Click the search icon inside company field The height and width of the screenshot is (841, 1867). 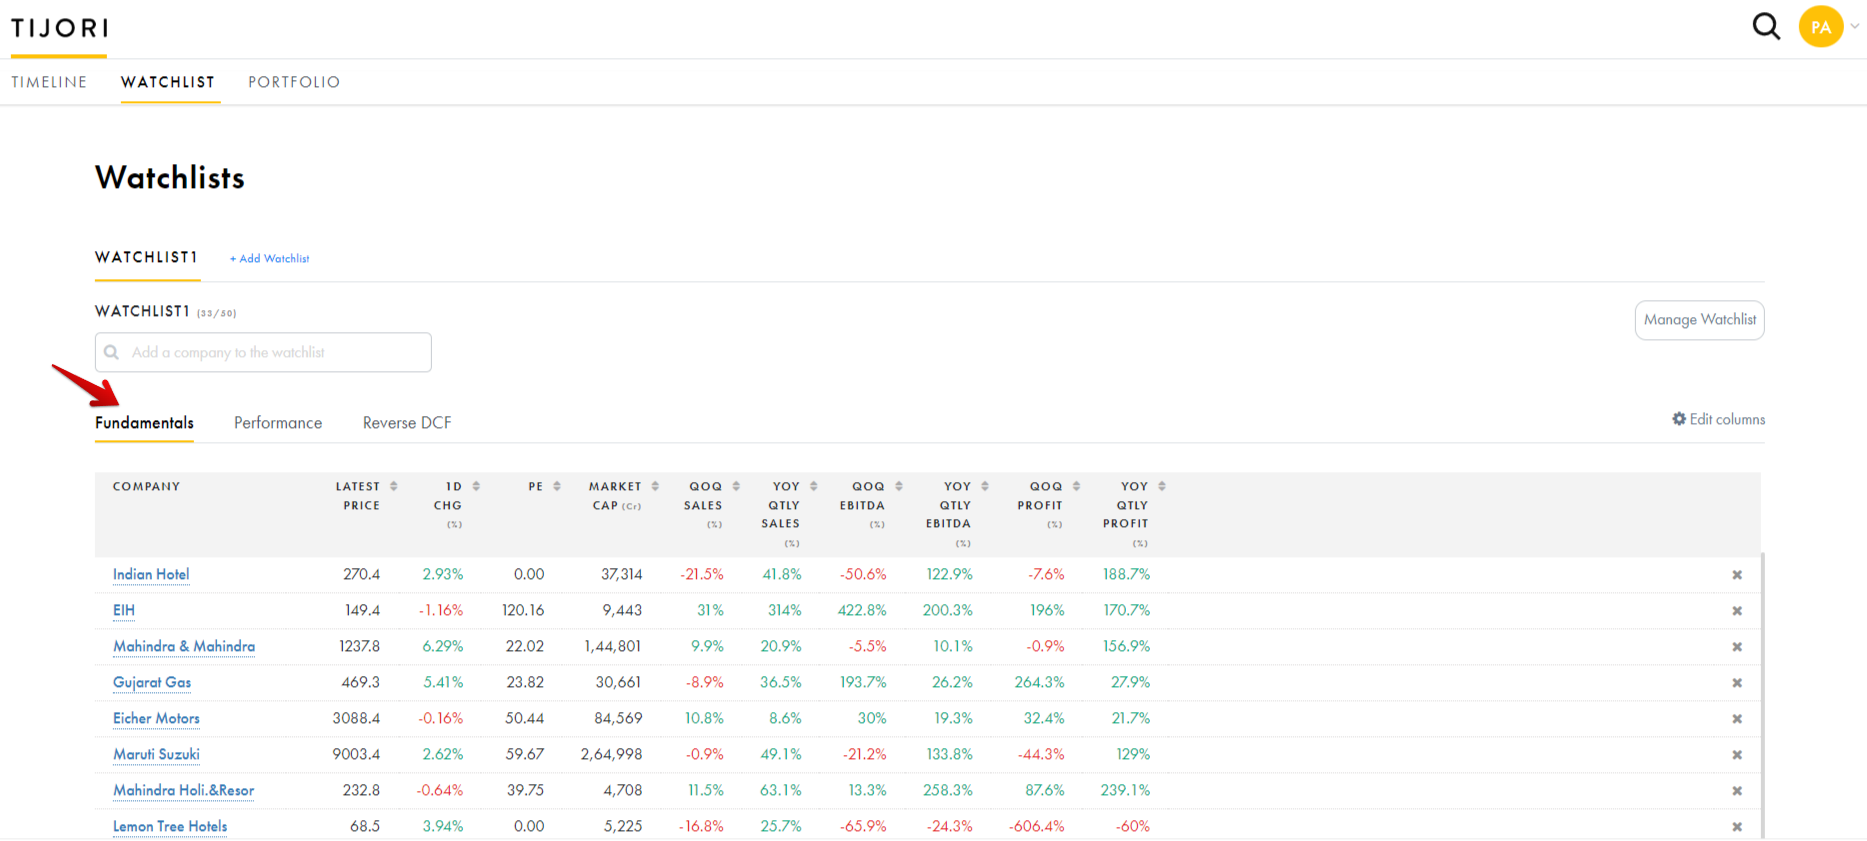click(112, 352)
